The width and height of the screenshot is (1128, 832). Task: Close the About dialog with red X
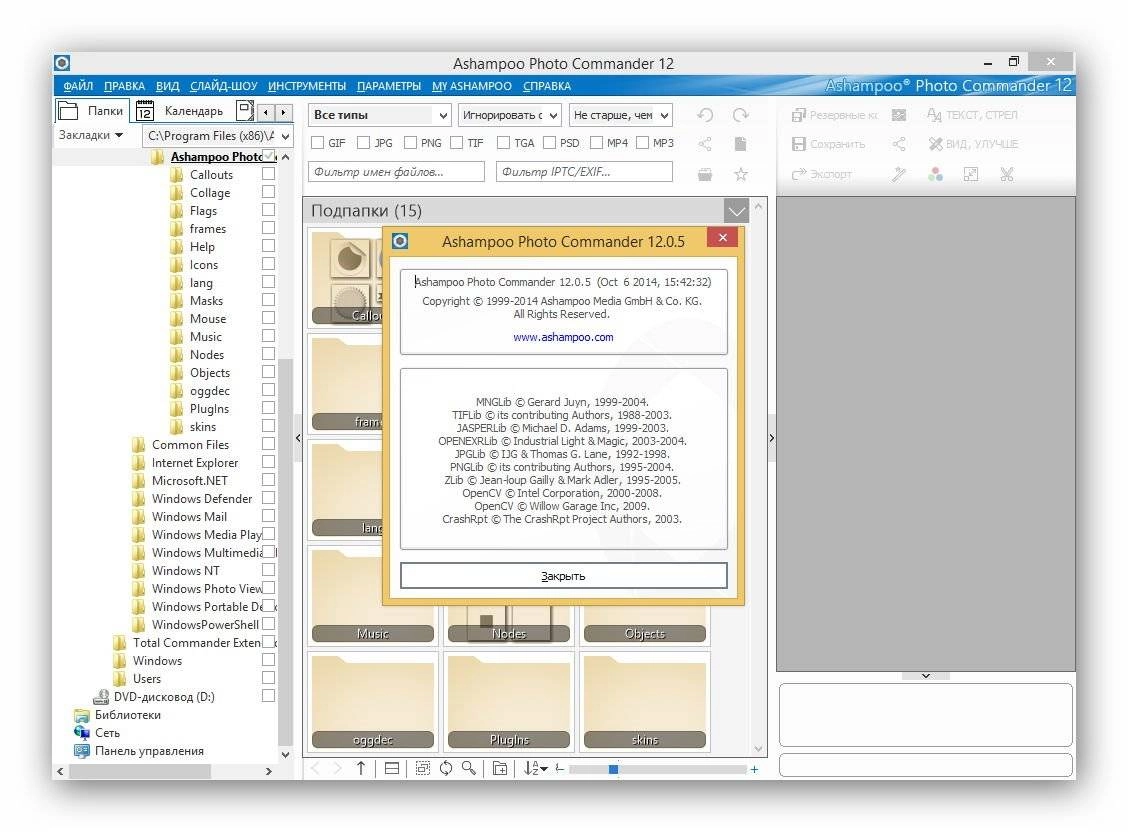(x=722, y=237)
